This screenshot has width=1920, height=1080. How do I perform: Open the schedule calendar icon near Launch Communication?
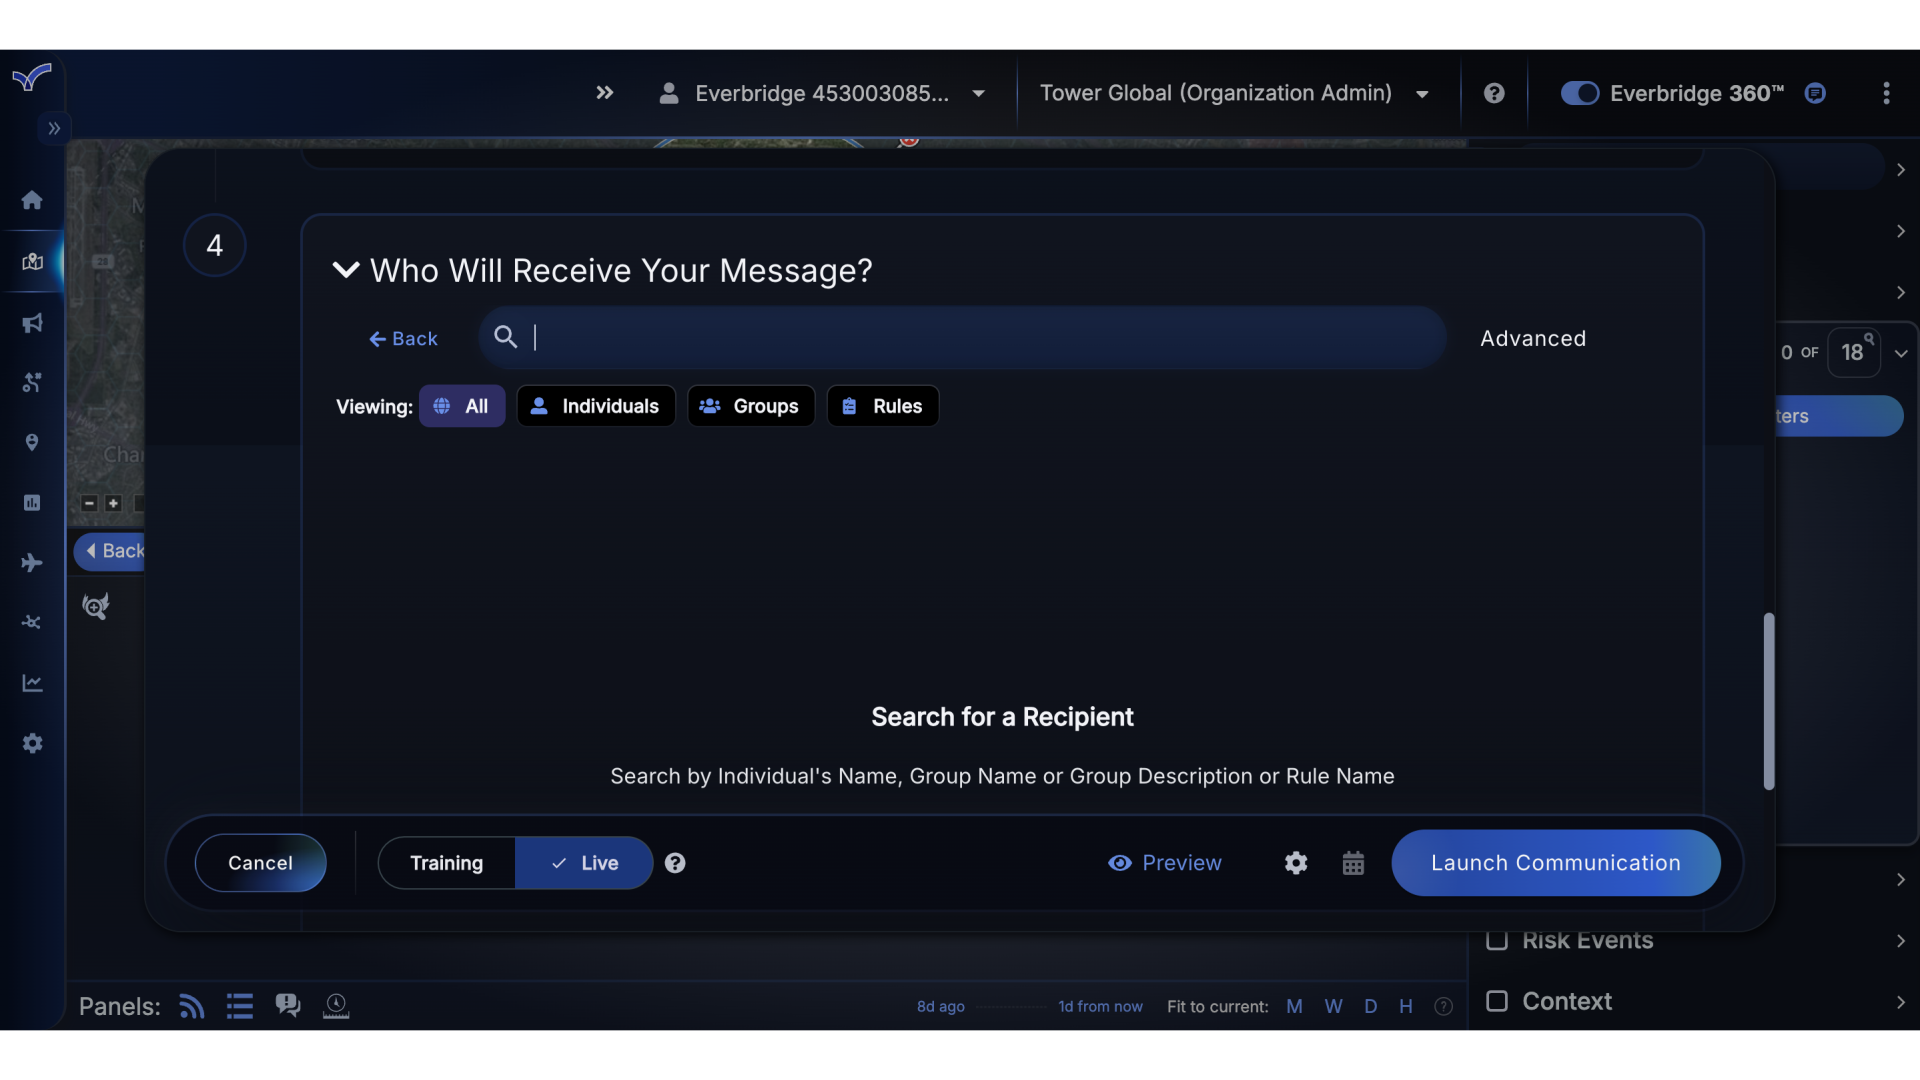[x=1353, y=862]
